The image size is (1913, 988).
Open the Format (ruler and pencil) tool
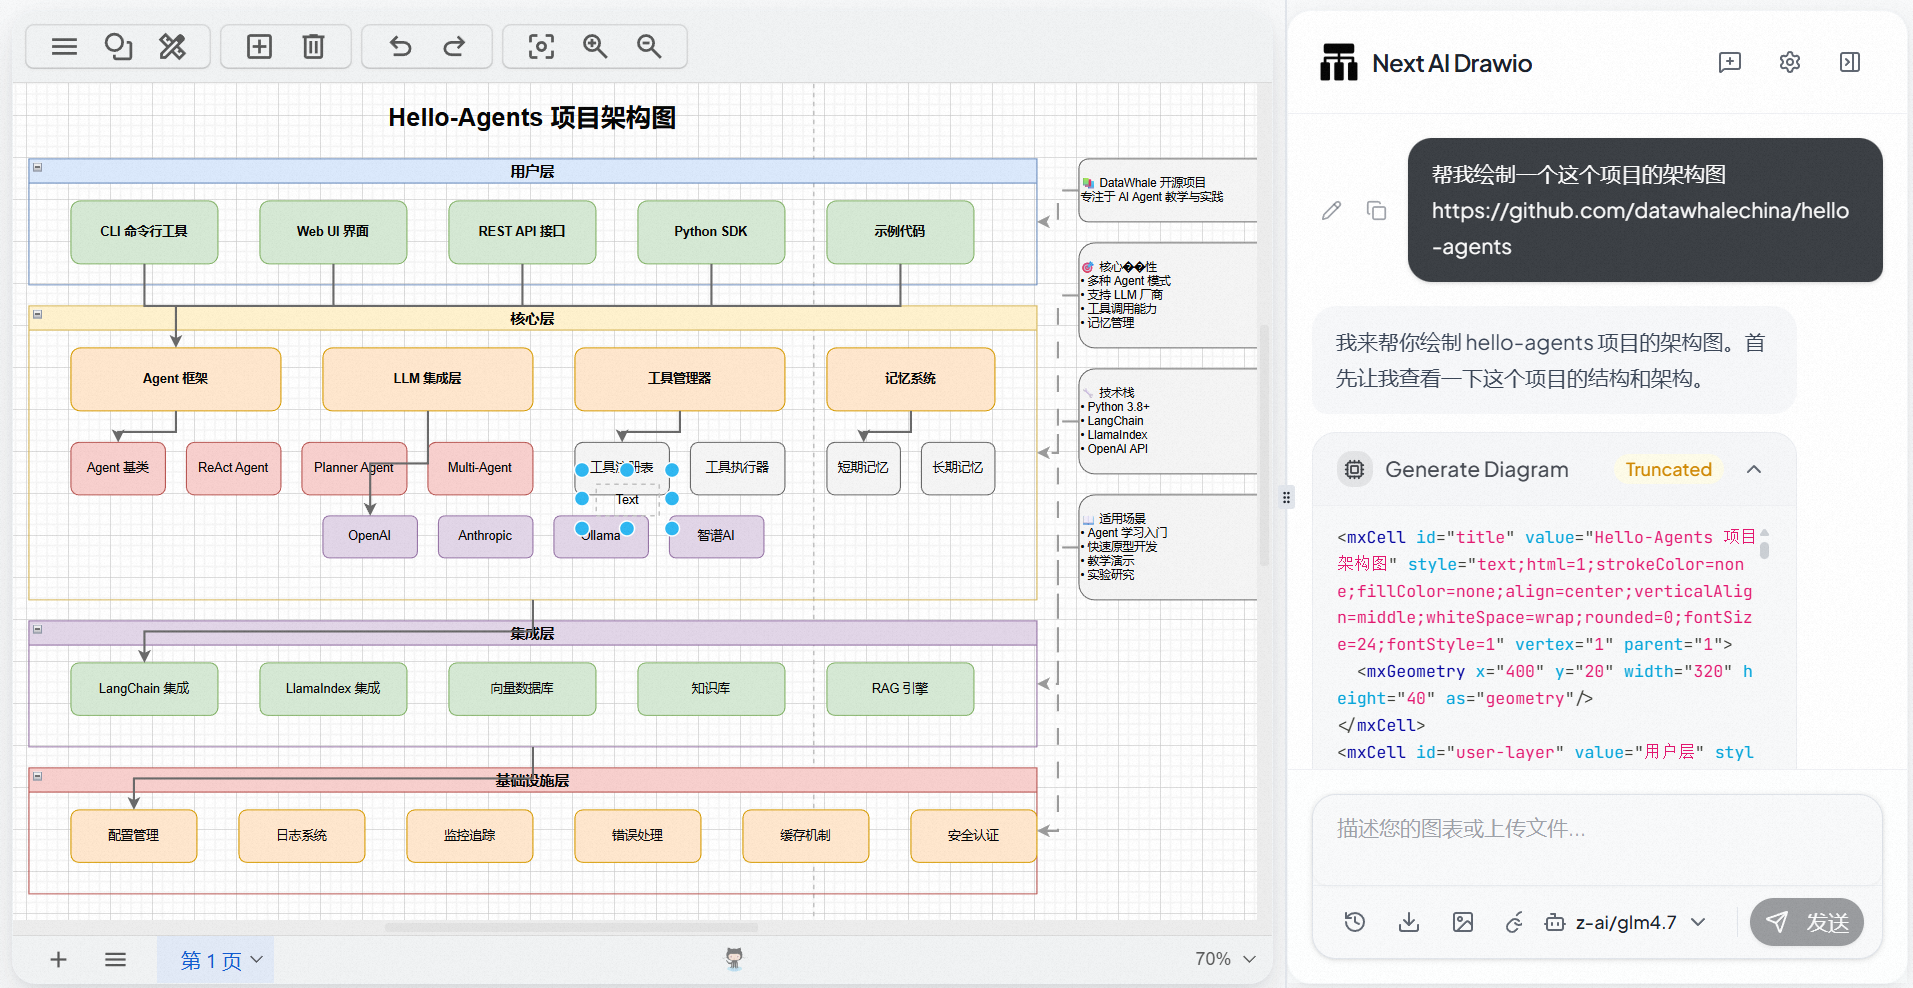click(172, 47)
